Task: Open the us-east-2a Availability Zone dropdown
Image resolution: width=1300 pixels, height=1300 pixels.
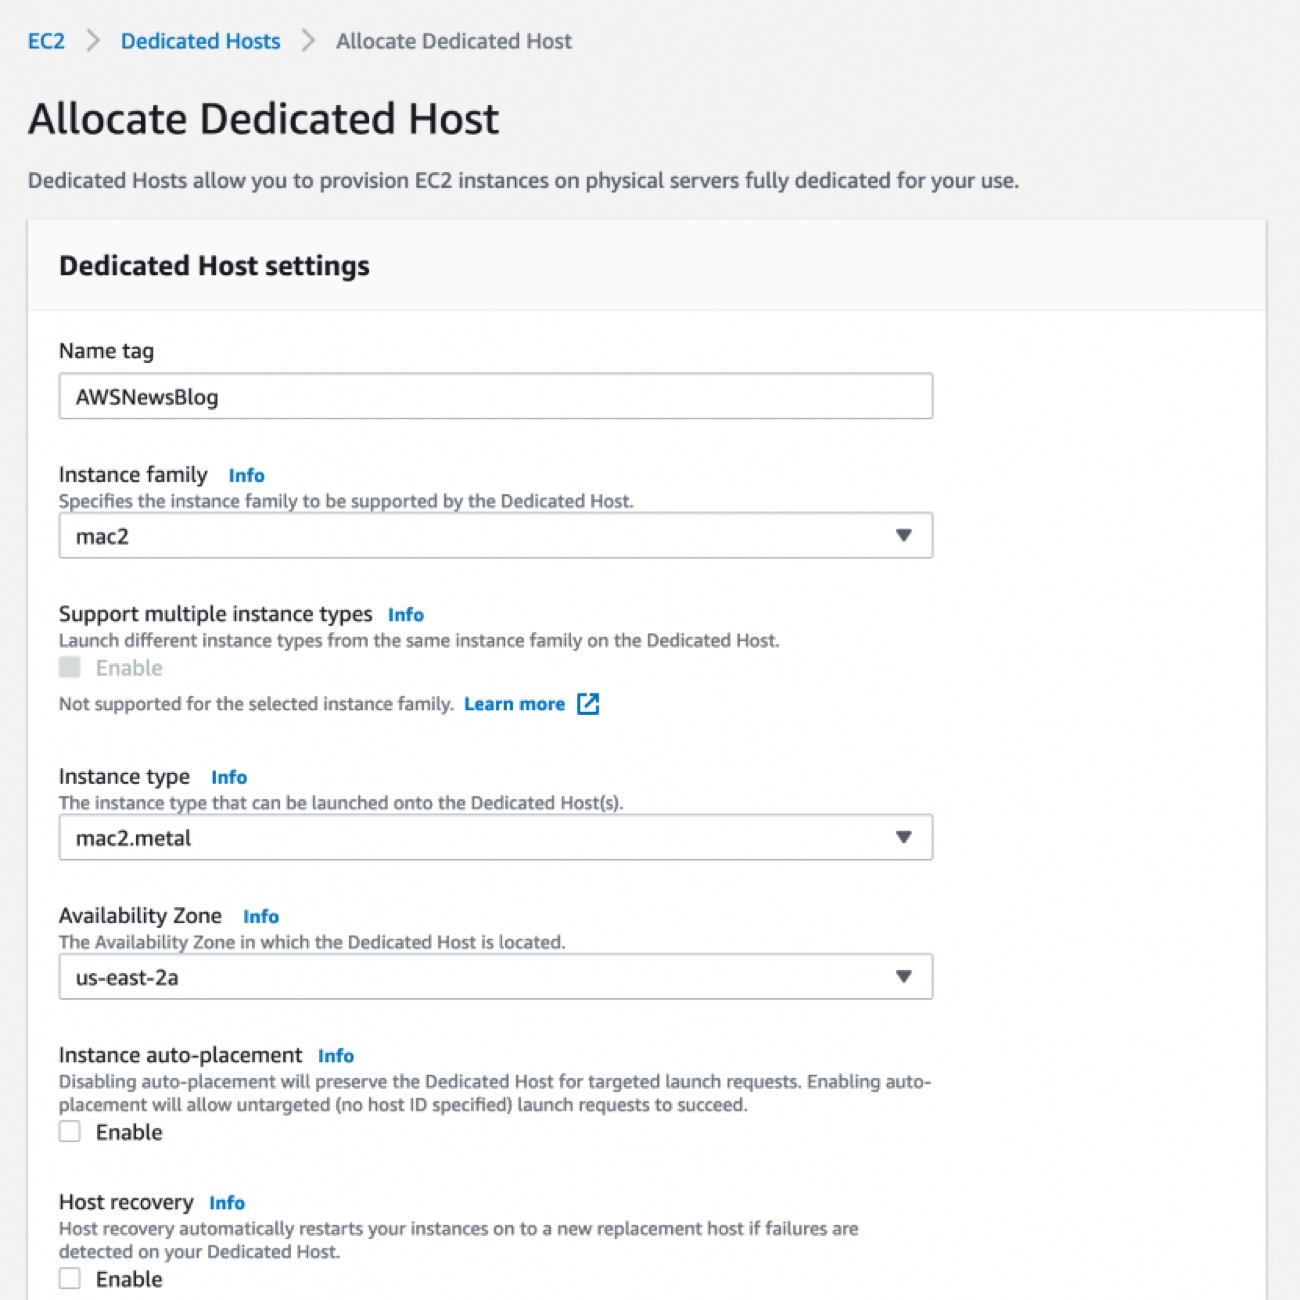Action: 495,977
